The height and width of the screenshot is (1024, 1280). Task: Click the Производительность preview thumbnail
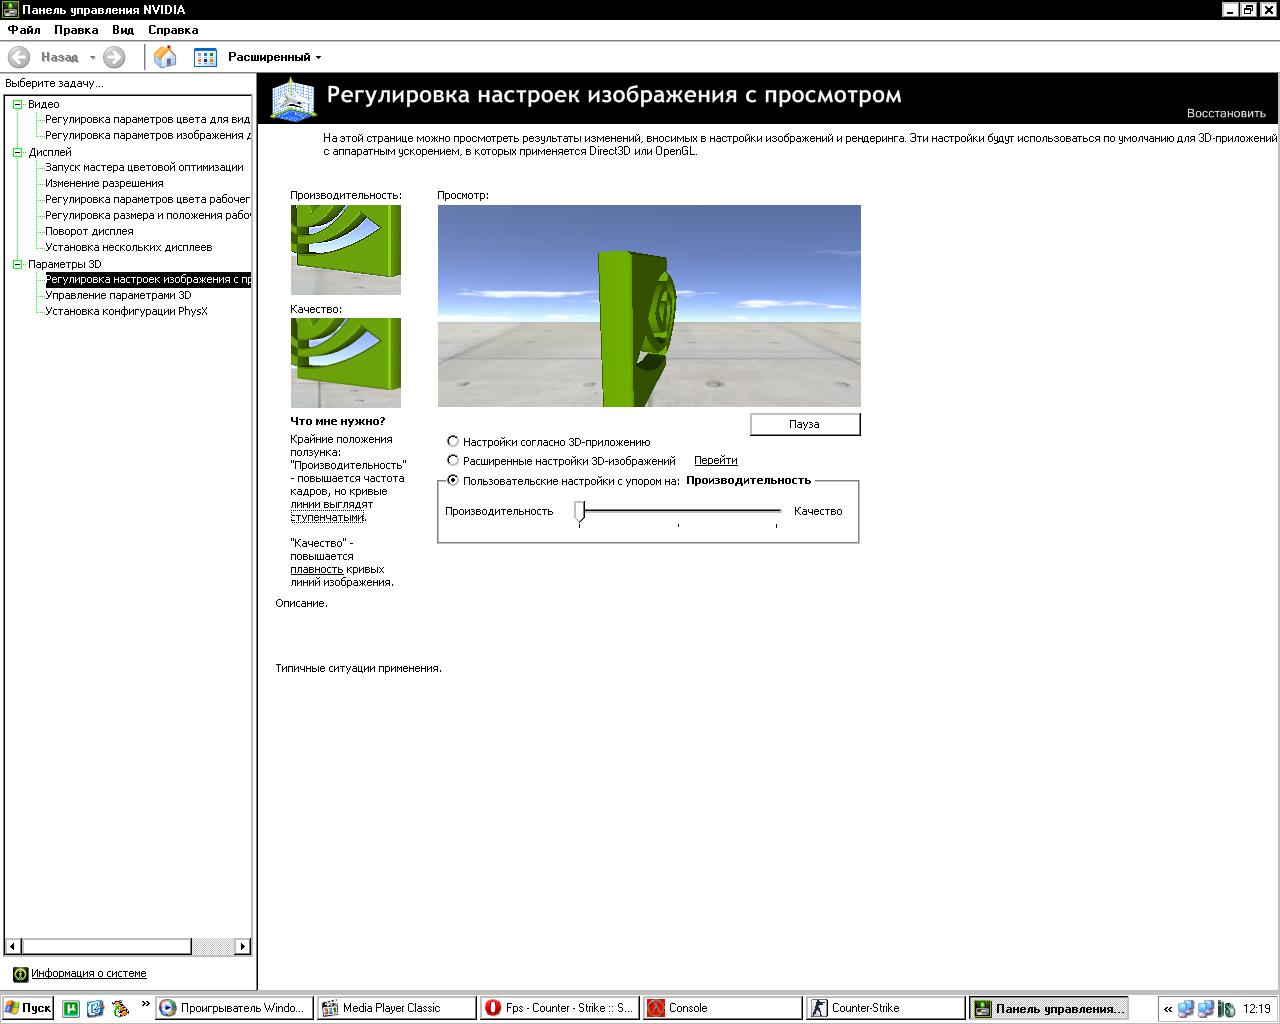346,250
